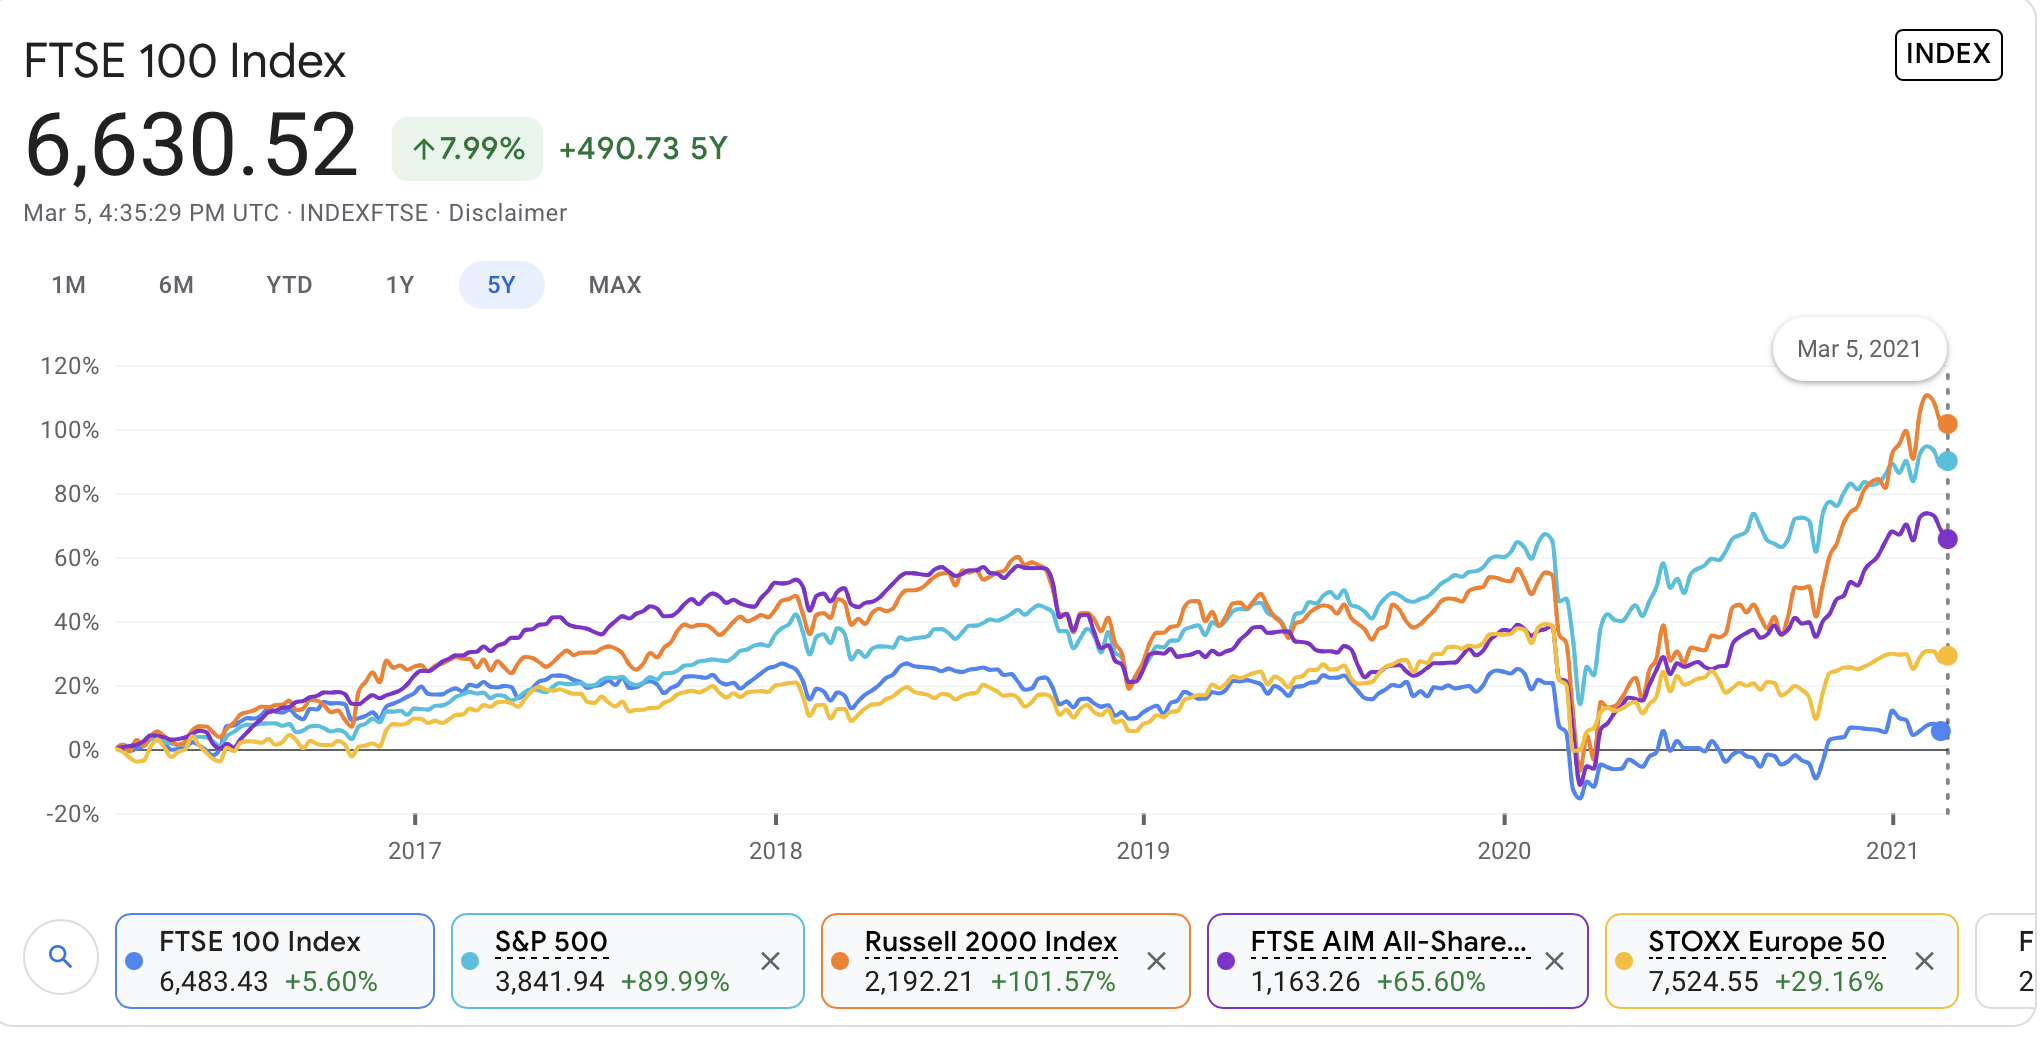Click the 2020 x-axis label
This screenshot has width=2042, height=1038.
[x=1504, y=851]
